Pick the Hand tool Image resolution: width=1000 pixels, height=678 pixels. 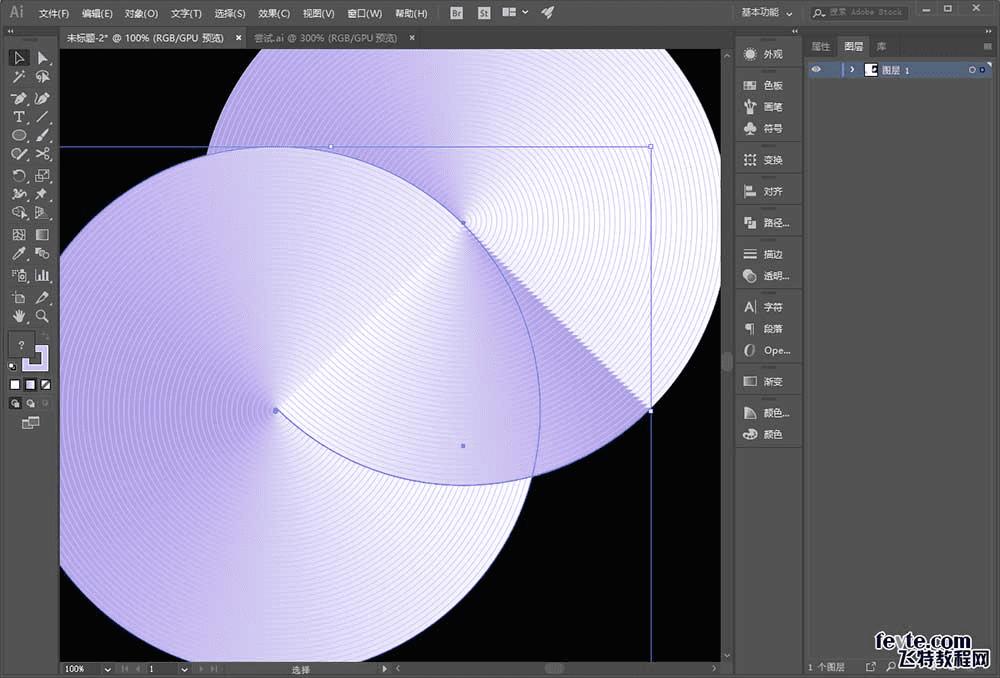pyautogui.click(x=19, y=316)
